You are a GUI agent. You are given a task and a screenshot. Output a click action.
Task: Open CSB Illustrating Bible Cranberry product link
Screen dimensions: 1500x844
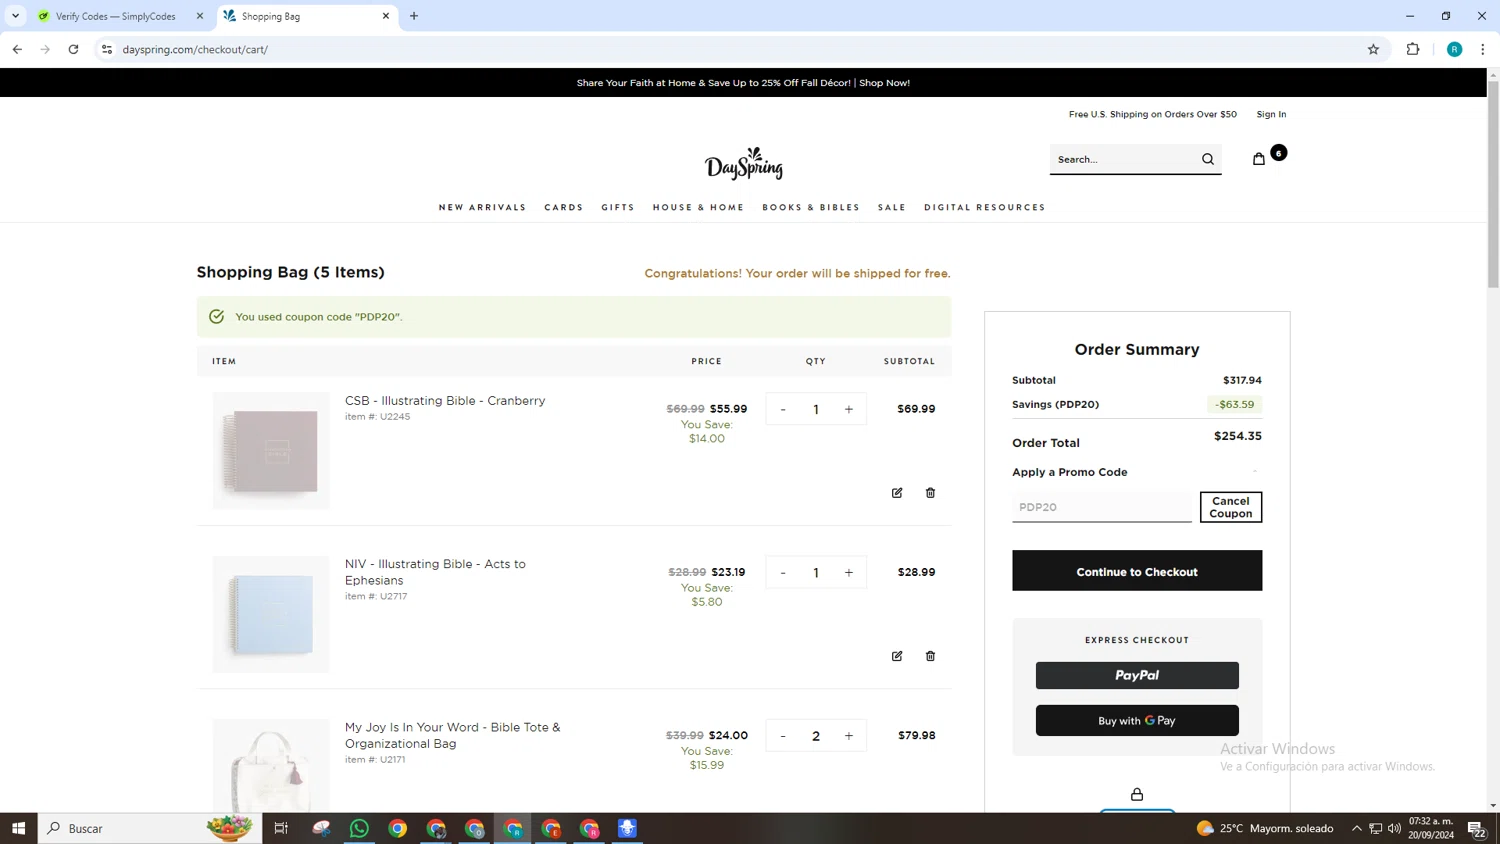445,401
